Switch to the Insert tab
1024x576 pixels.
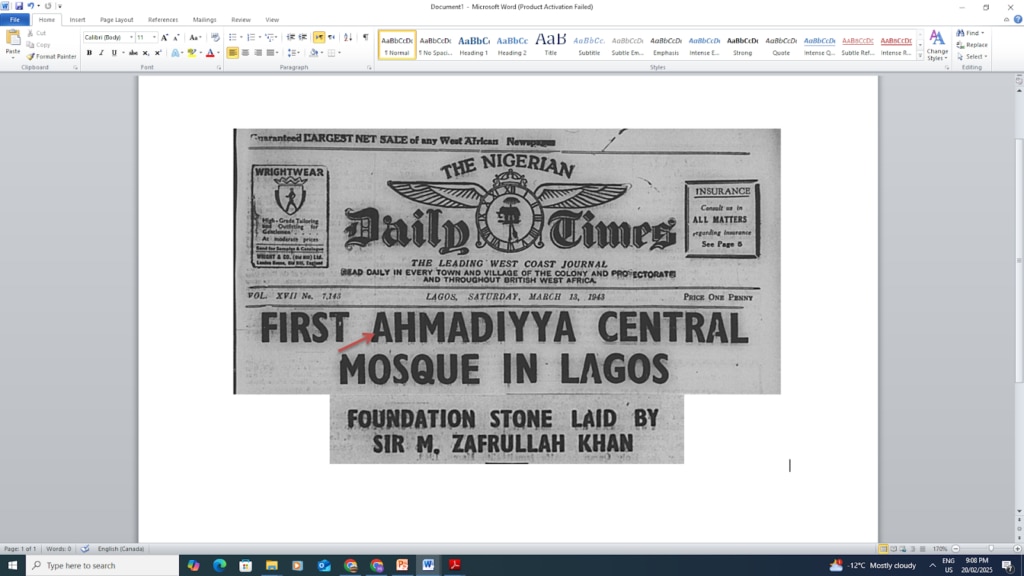point(77,20)
